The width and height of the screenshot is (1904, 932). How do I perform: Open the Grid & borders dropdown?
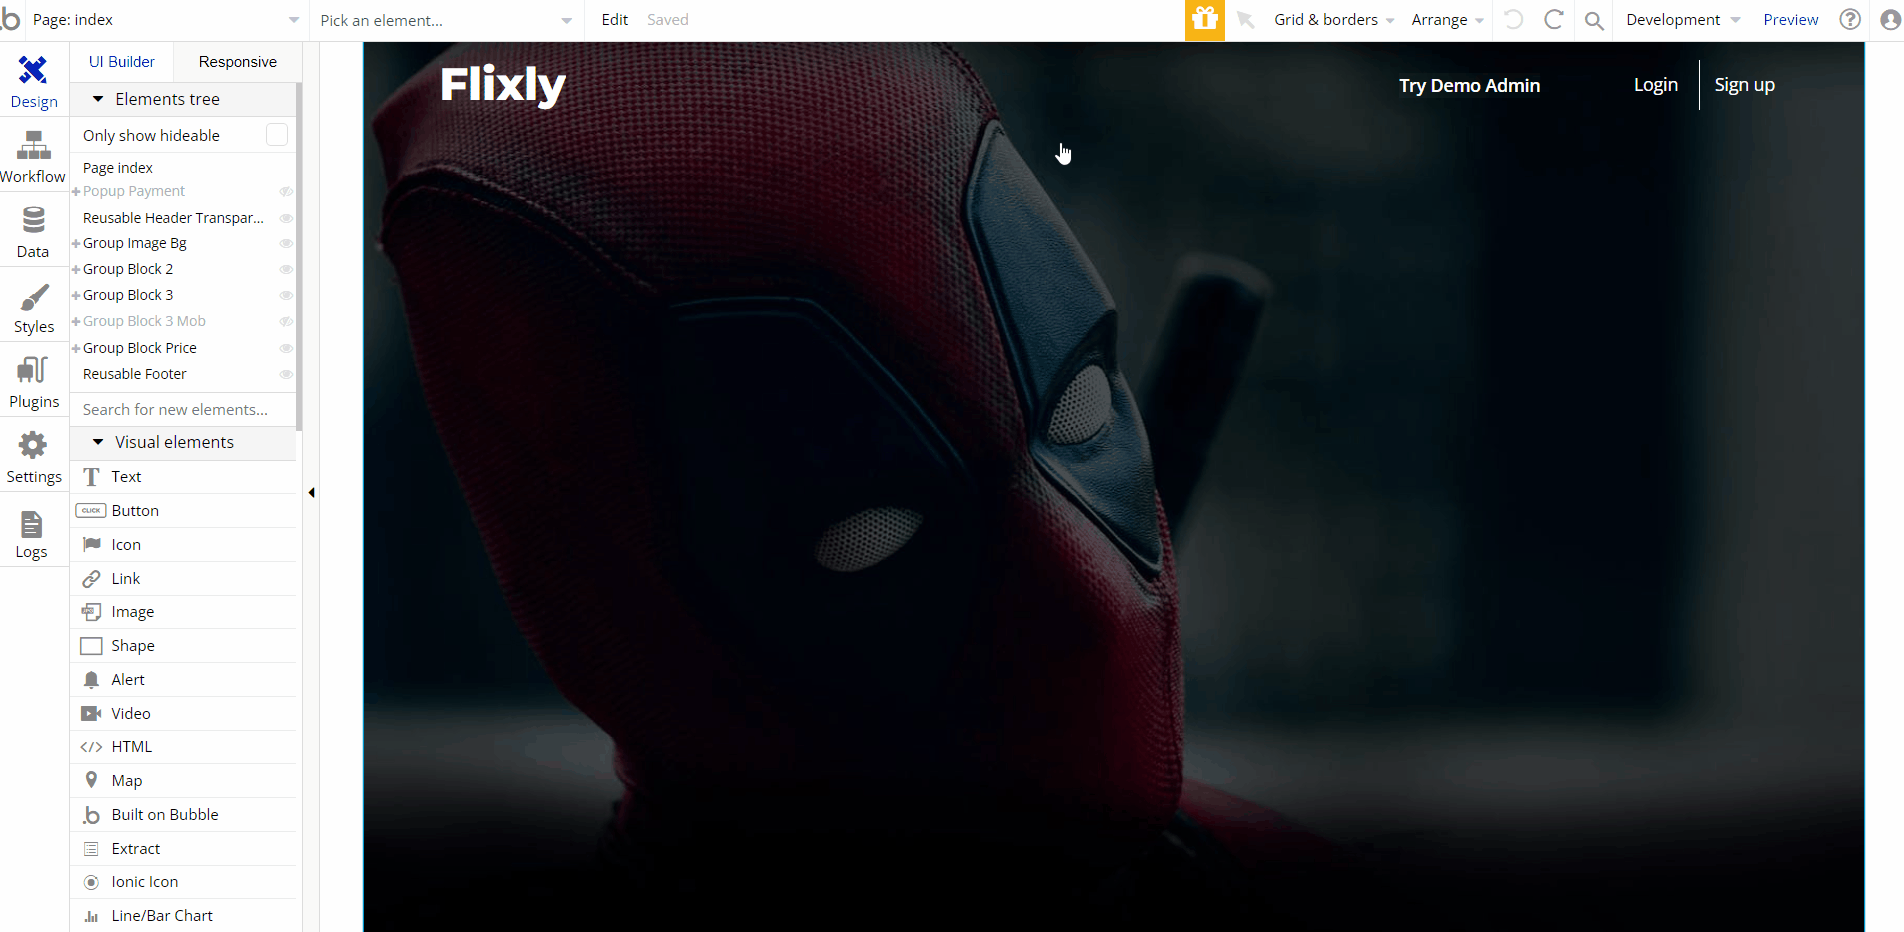pyautogui.click(x=1334, y=20)
